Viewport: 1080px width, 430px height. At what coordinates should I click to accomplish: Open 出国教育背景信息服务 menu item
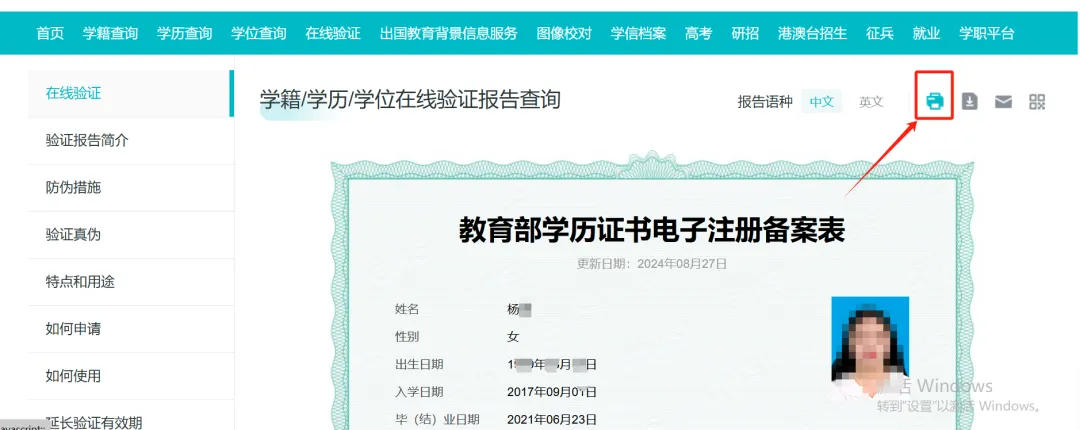448,33
